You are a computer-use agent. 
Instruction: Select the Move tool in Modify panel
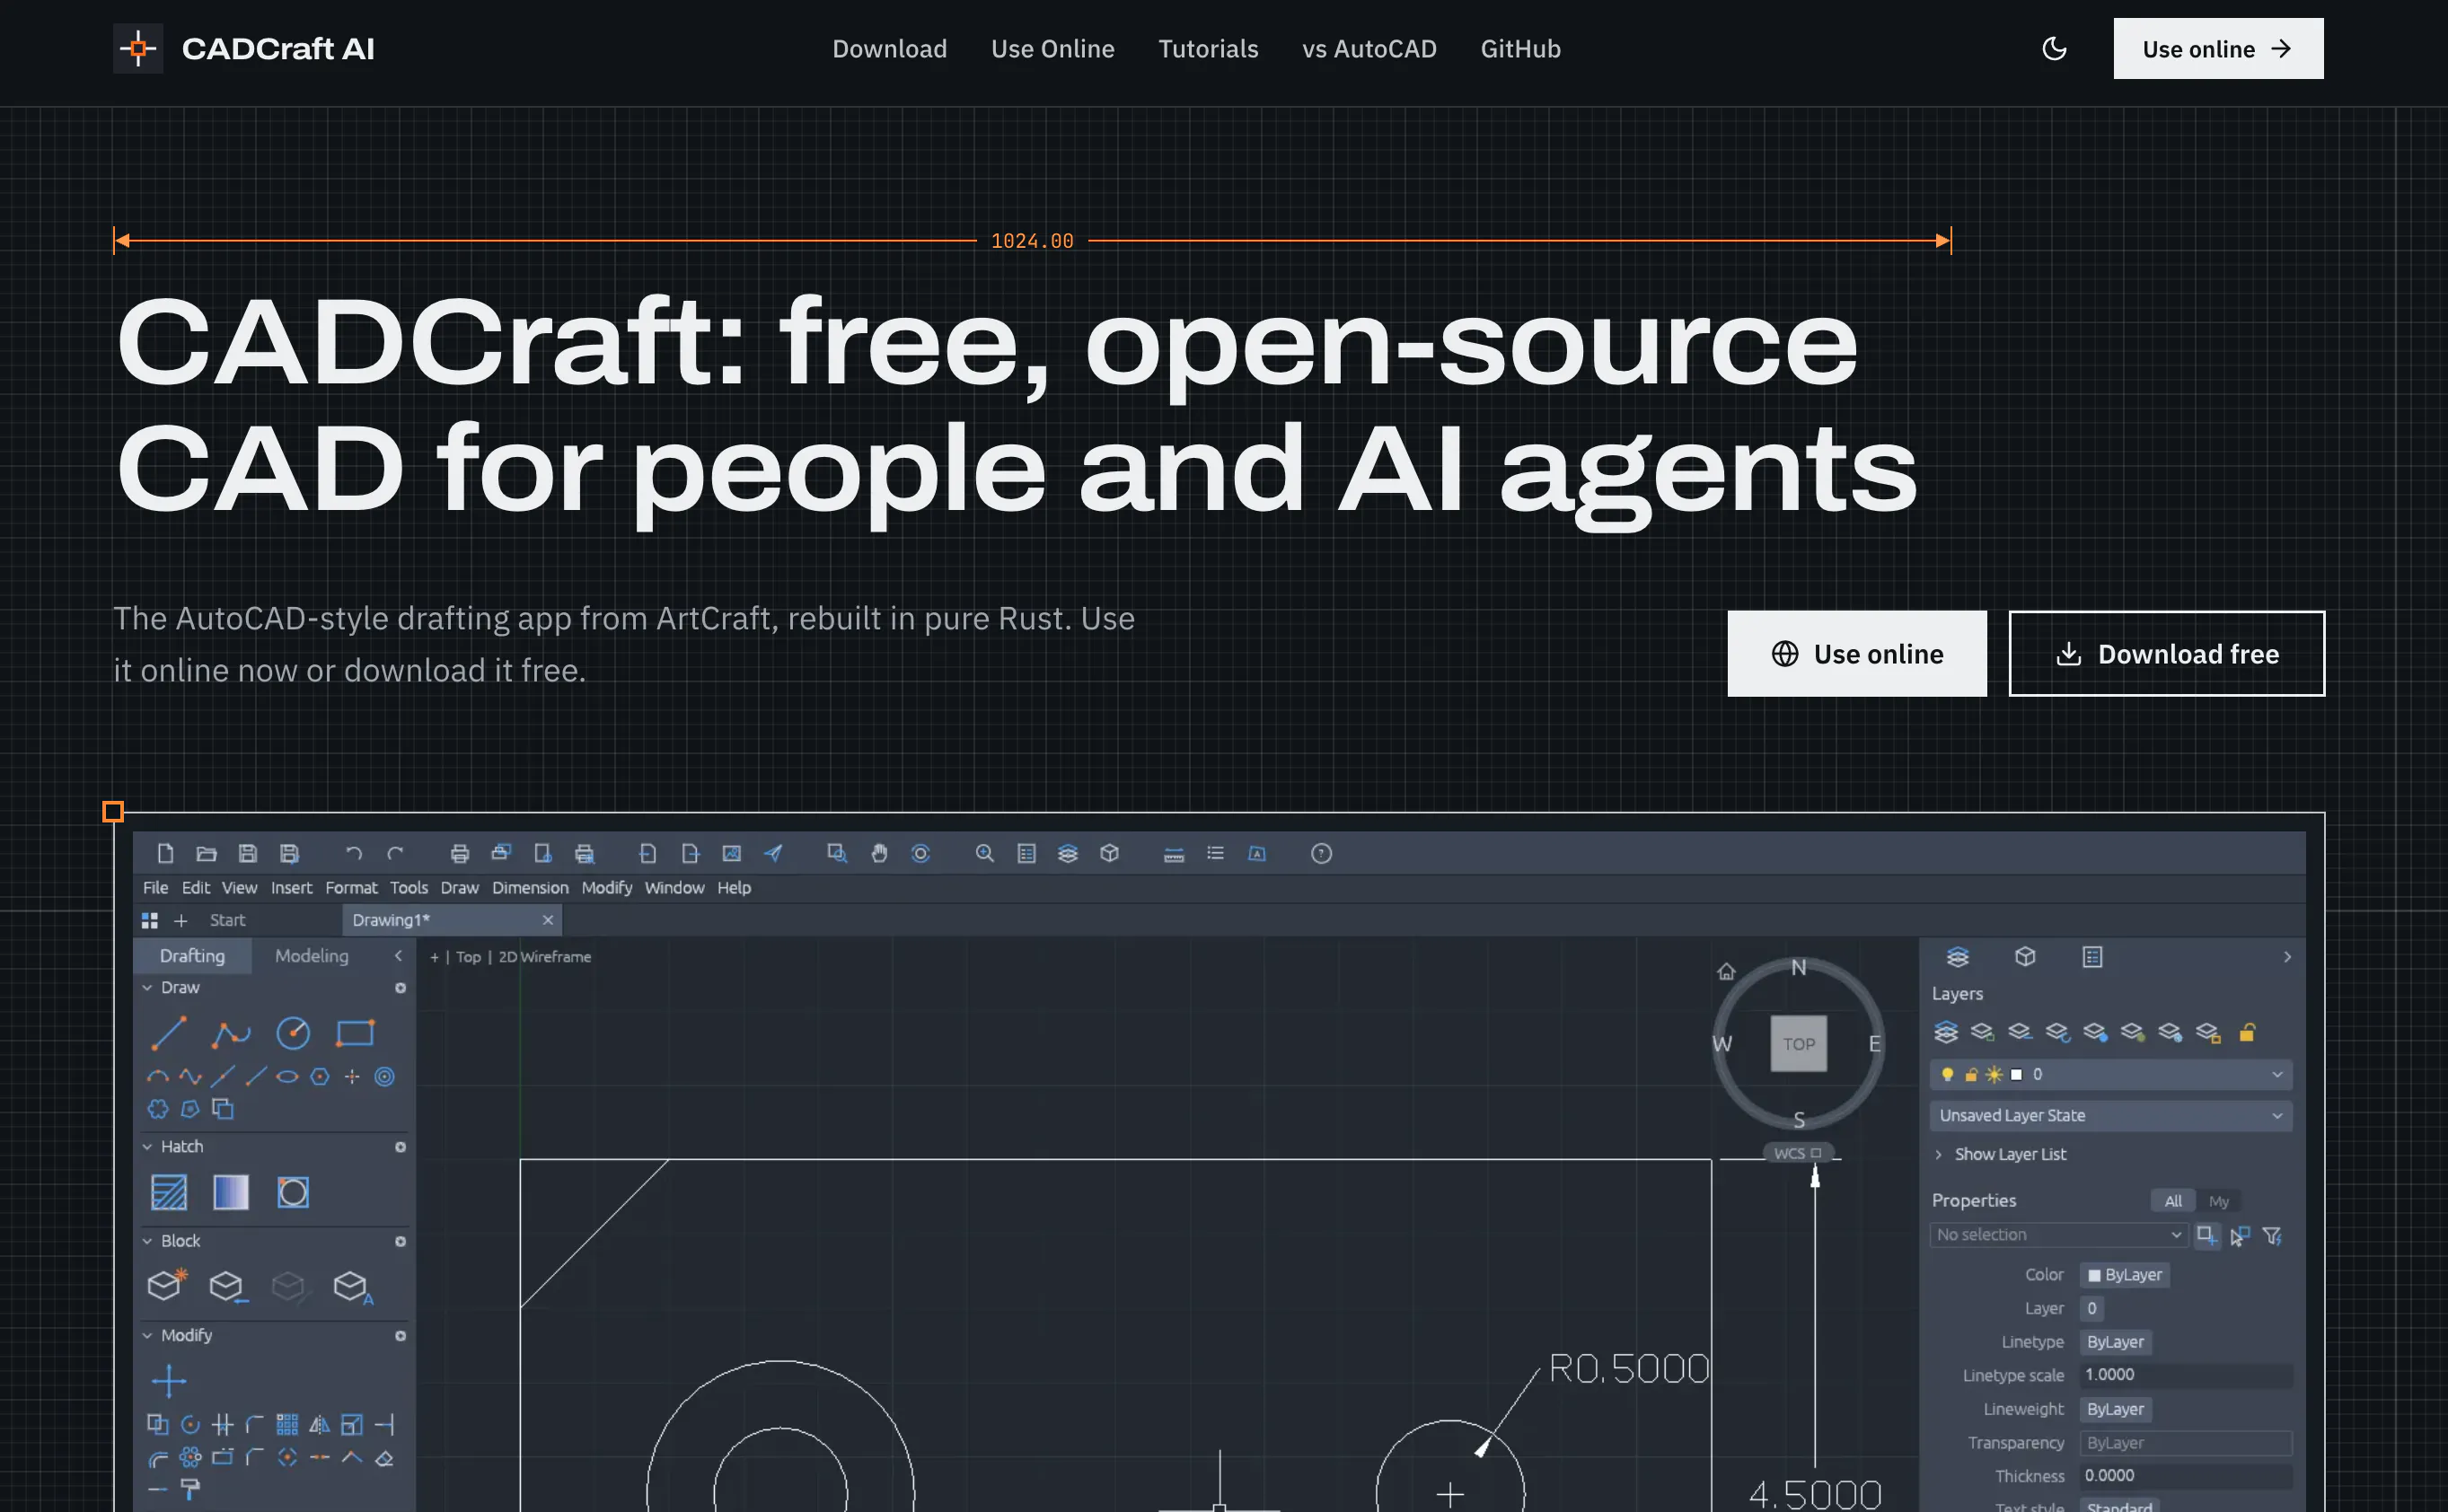(168, 1381)
